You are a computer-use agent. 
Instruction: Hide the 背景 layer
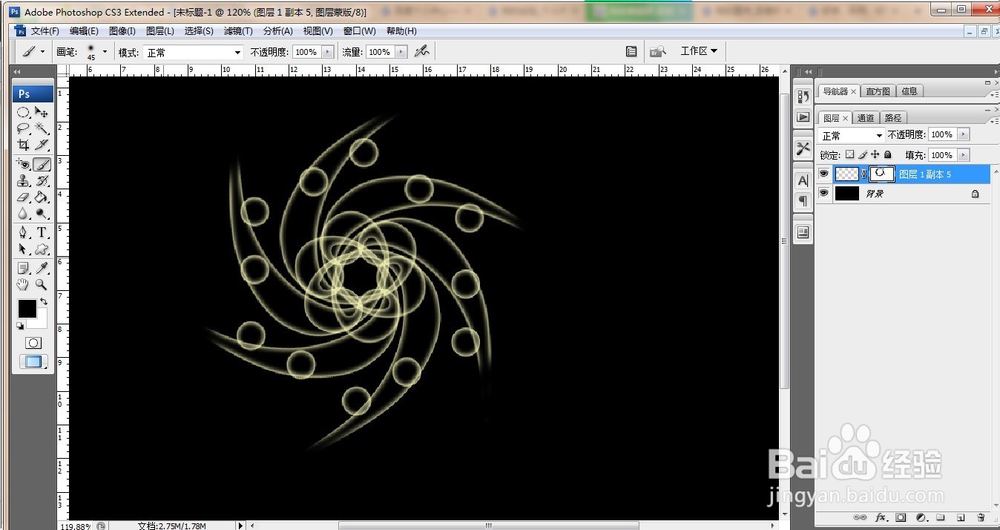[824, 193]
